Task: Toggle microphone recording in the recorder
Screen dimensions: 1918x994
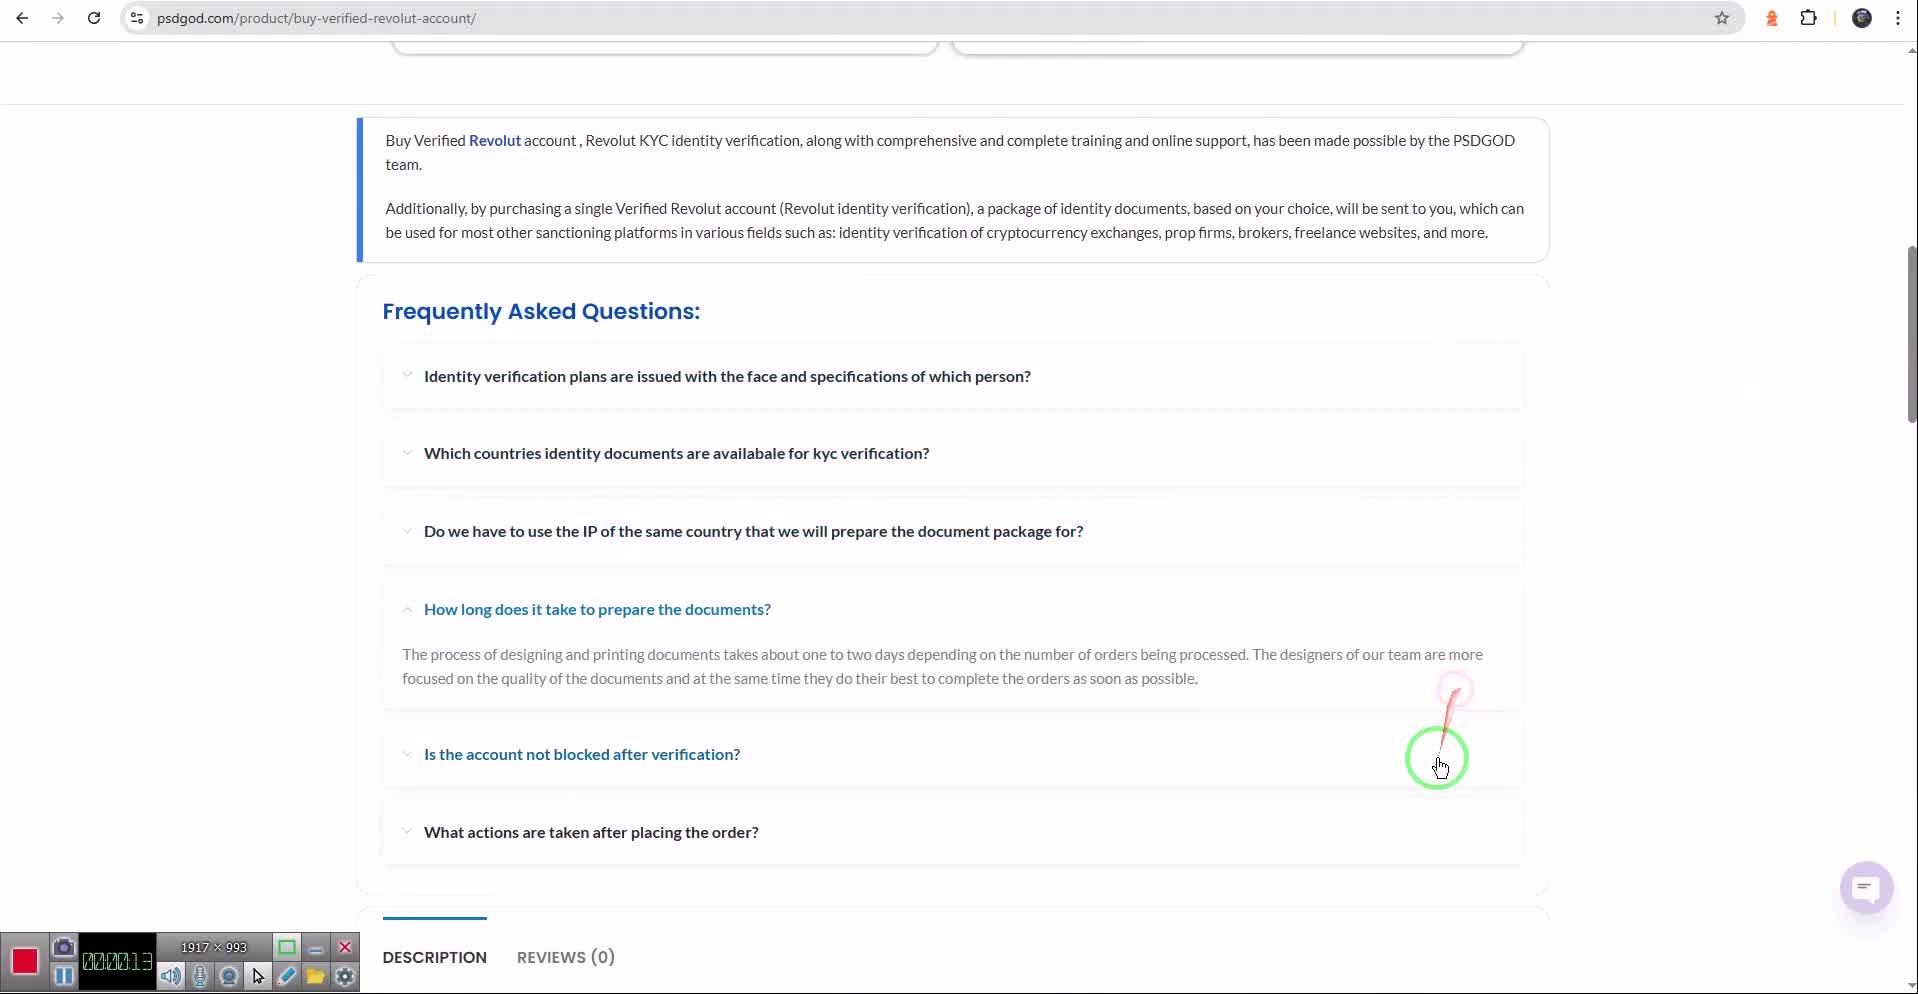Action: coord(200,976)
